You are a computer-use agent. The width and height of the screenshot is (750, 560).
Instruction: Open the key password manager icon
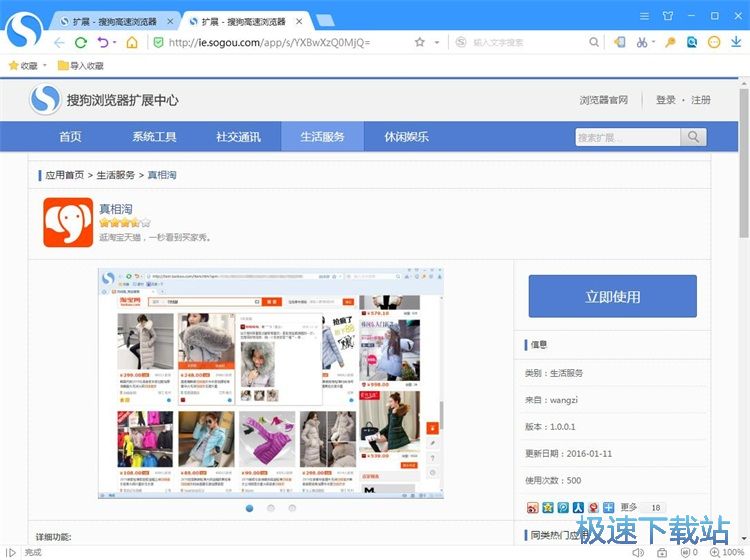point(670,42)
